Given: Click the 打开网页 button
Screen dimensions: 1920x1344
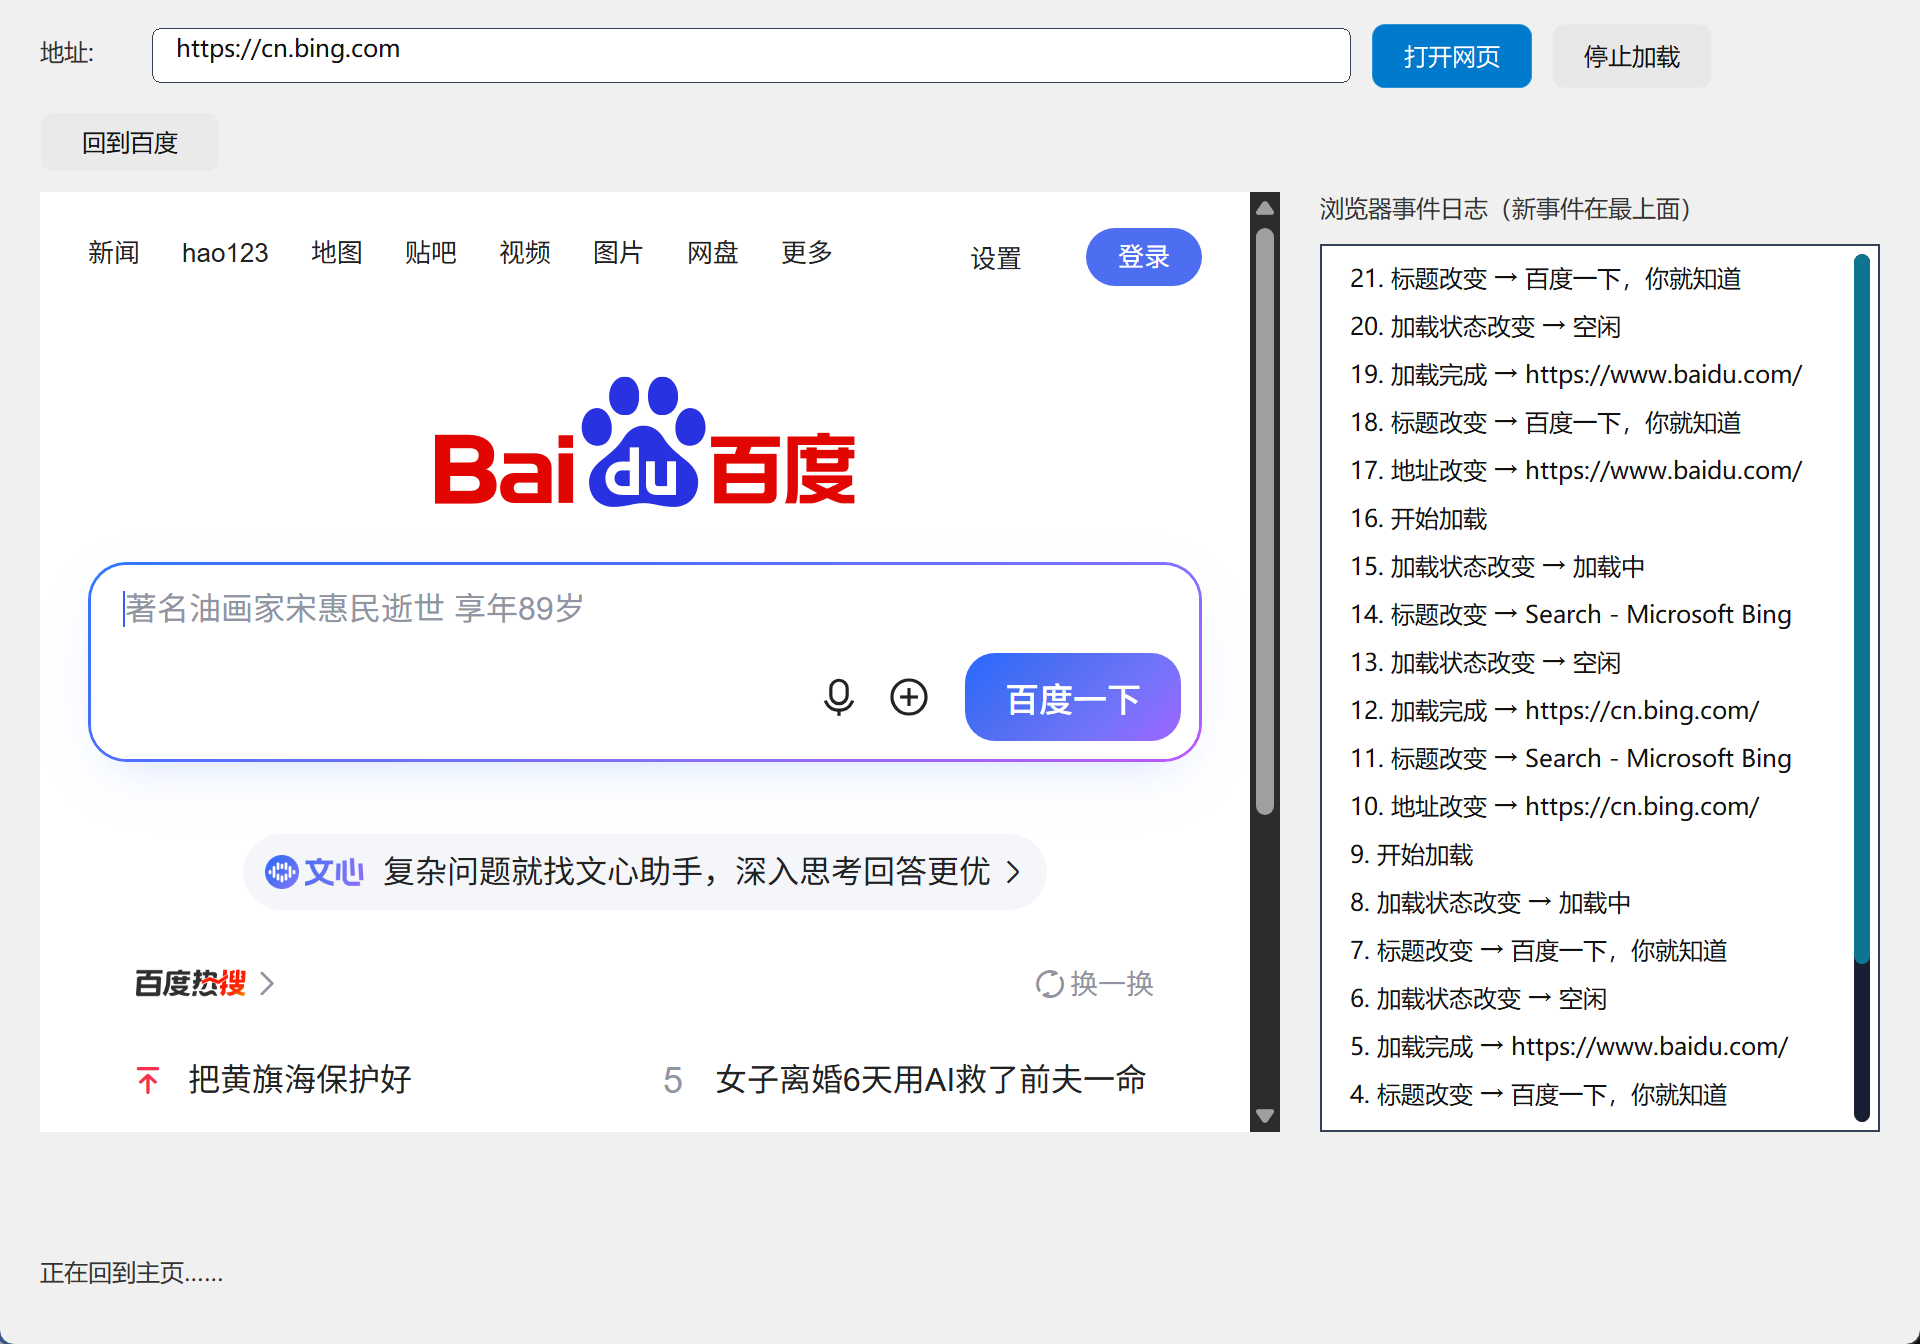Looking at the screenshot, I should 1451,56.
